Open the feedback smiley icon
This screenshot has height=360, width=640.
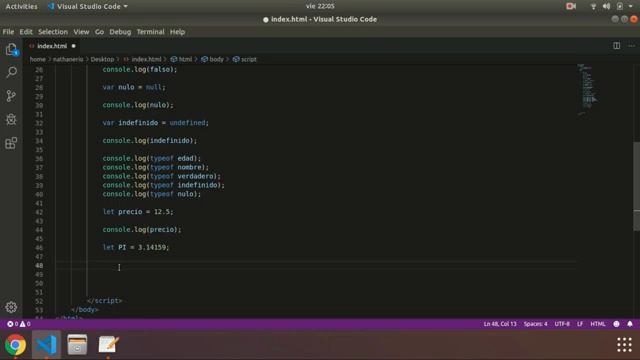click(x=616, y=324)
